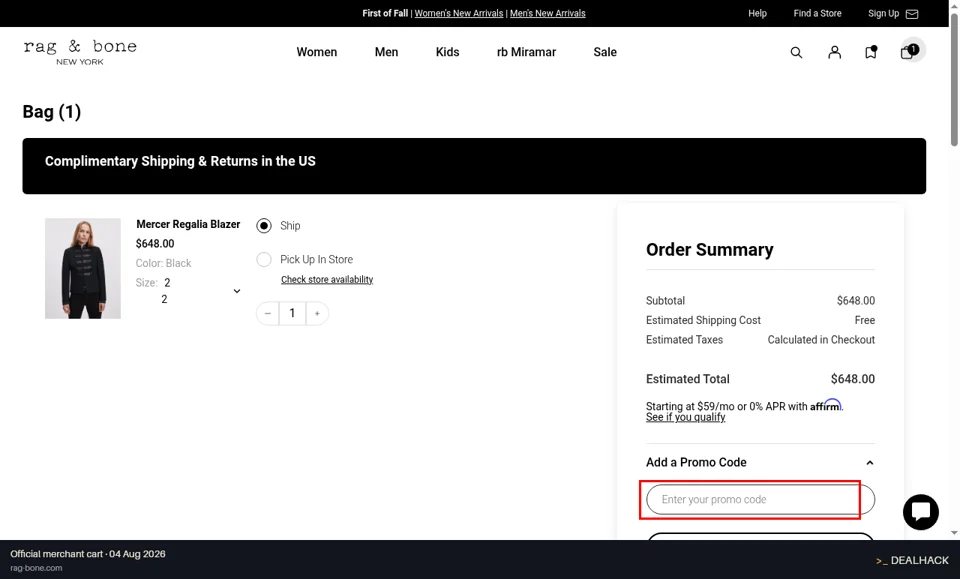Open the Sale menu

(x=605, y=52)
